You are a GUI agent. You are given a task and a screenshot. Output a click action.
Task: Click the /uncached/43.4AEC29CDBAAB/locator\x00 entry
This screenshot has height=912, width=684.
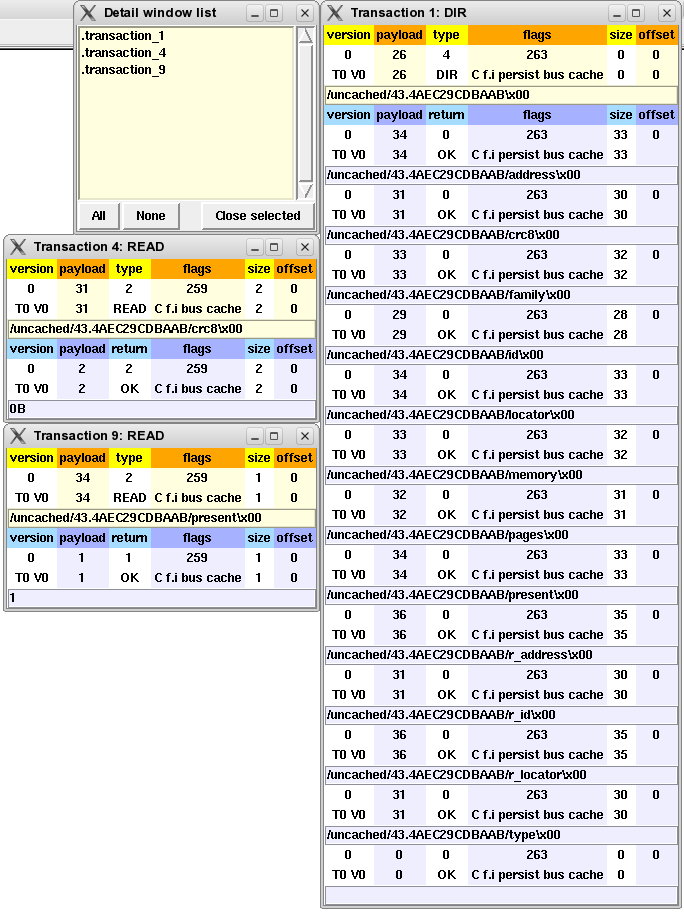501,415
